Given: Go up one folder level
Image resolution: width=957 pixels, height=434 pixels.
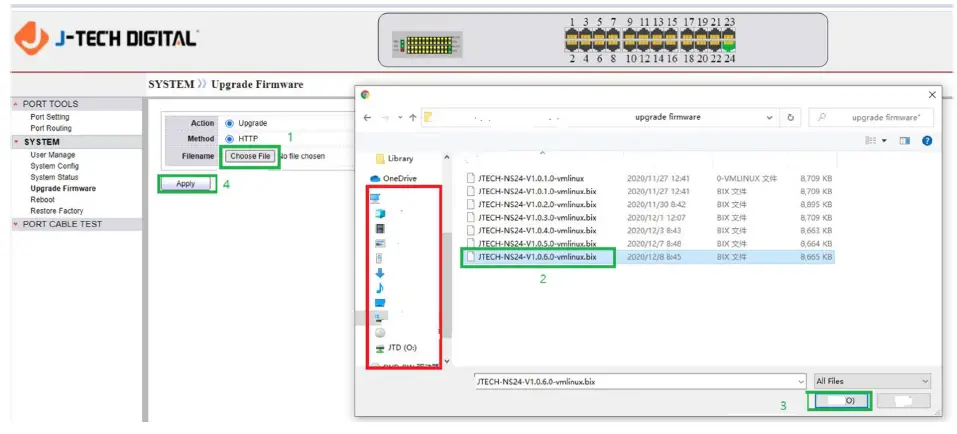Looking at the screenshot, I should pyautogui.click(x=413, y=117).
